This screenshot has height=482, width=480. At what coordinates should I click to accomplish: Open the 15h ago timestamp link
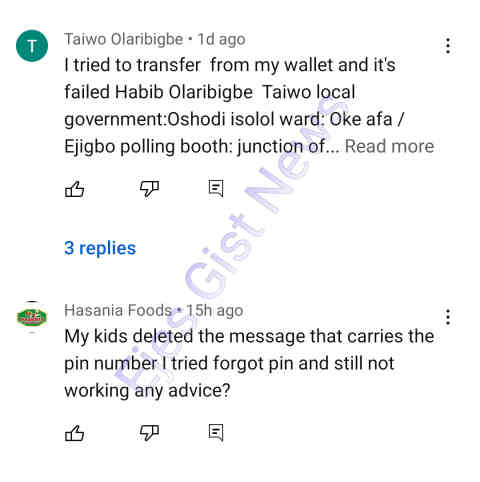[215, 311]
